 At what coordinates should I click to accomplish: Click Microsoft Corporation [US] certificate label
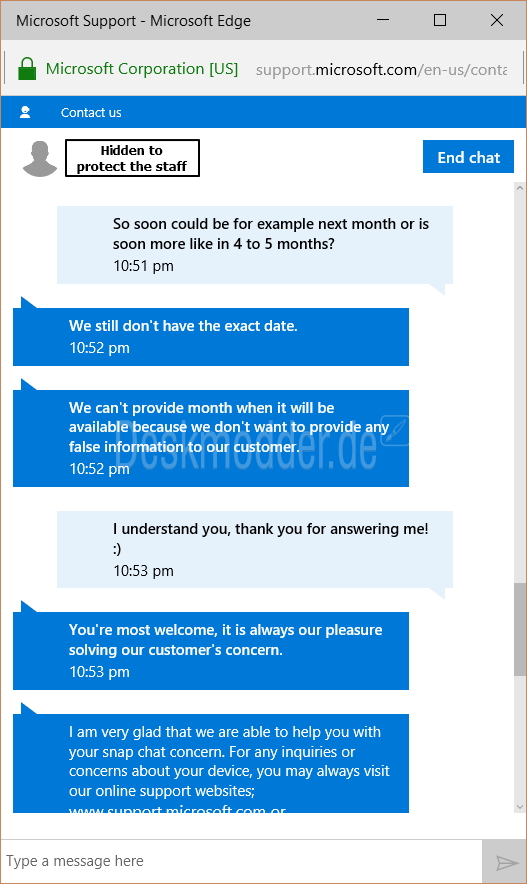142,69
